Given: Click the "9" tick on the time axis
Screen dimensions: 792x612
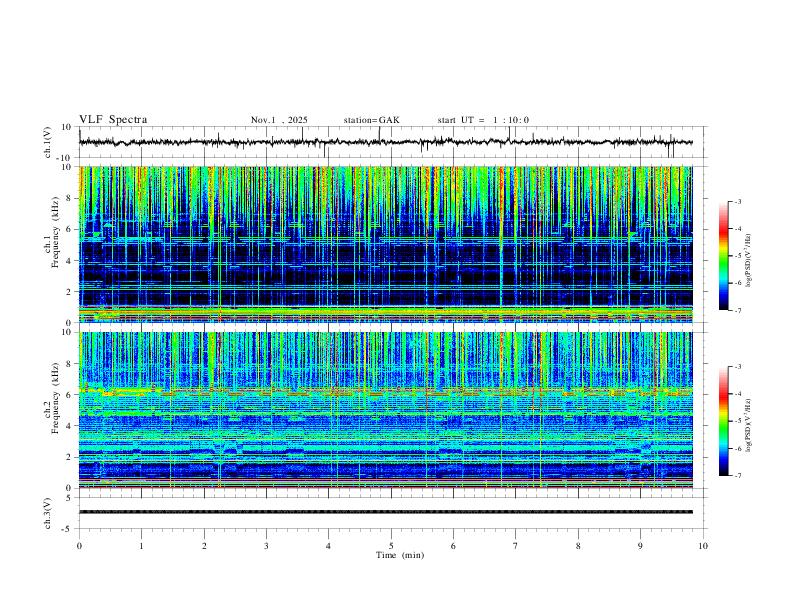Looking at the screenshot, I should [x=640, y=546].
